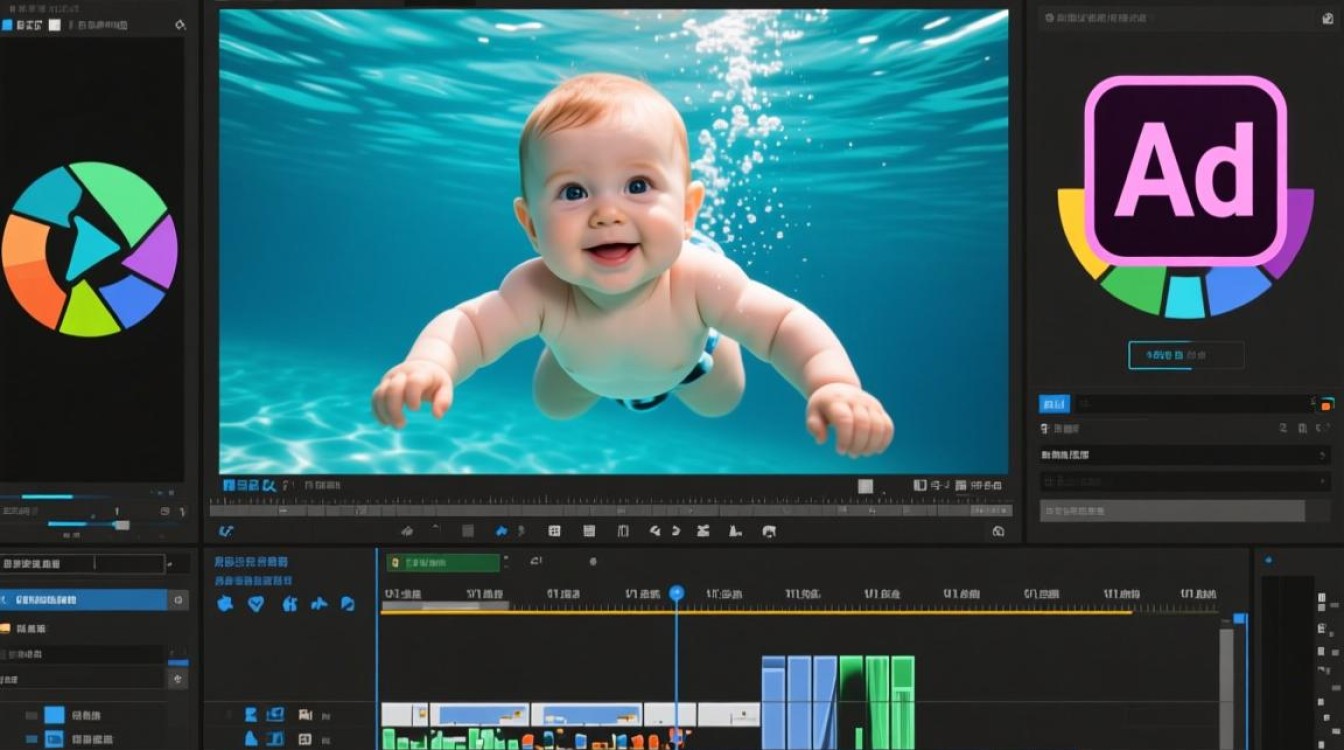Click the green timecode field above the timeline
The image size is (1344, 750).
[x=443, y=563]
